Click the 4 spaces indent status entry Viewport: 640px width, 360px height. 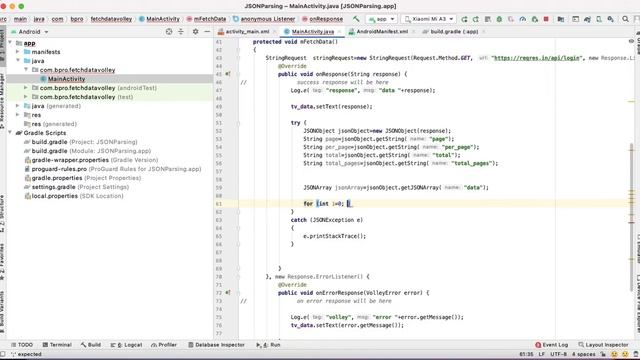coord(584,354)
